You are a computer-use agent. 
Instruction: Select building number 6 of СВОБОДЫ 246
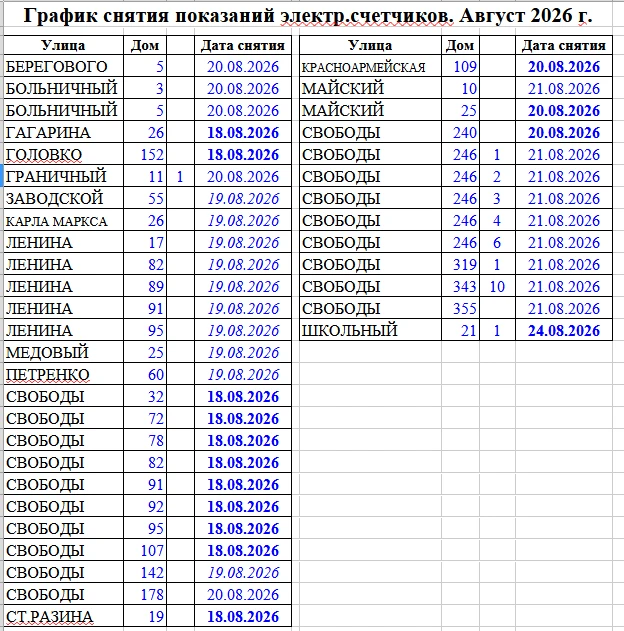point(497,242)
